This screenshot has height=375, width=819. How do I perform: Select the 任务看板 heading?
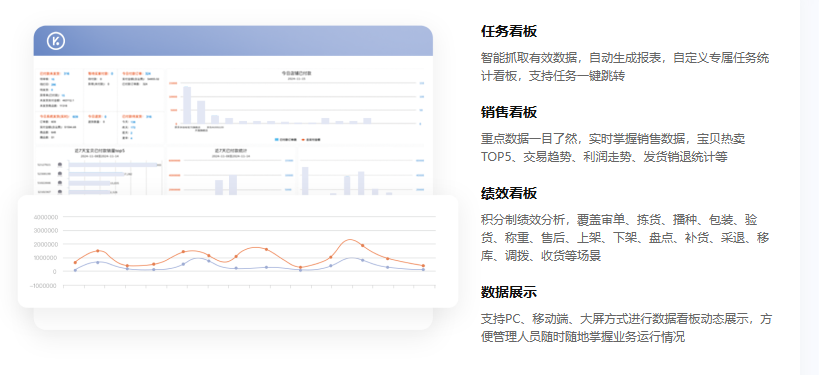(509, 31)
